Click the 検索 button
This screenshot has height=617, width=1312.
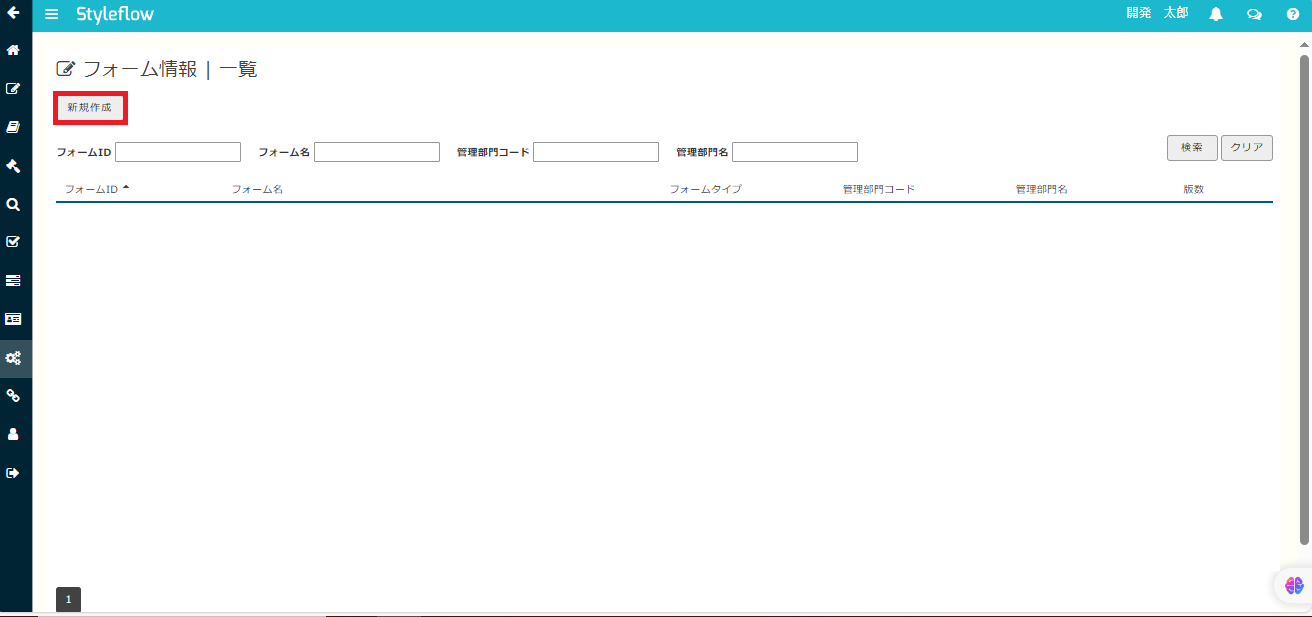coord(1192,148)
